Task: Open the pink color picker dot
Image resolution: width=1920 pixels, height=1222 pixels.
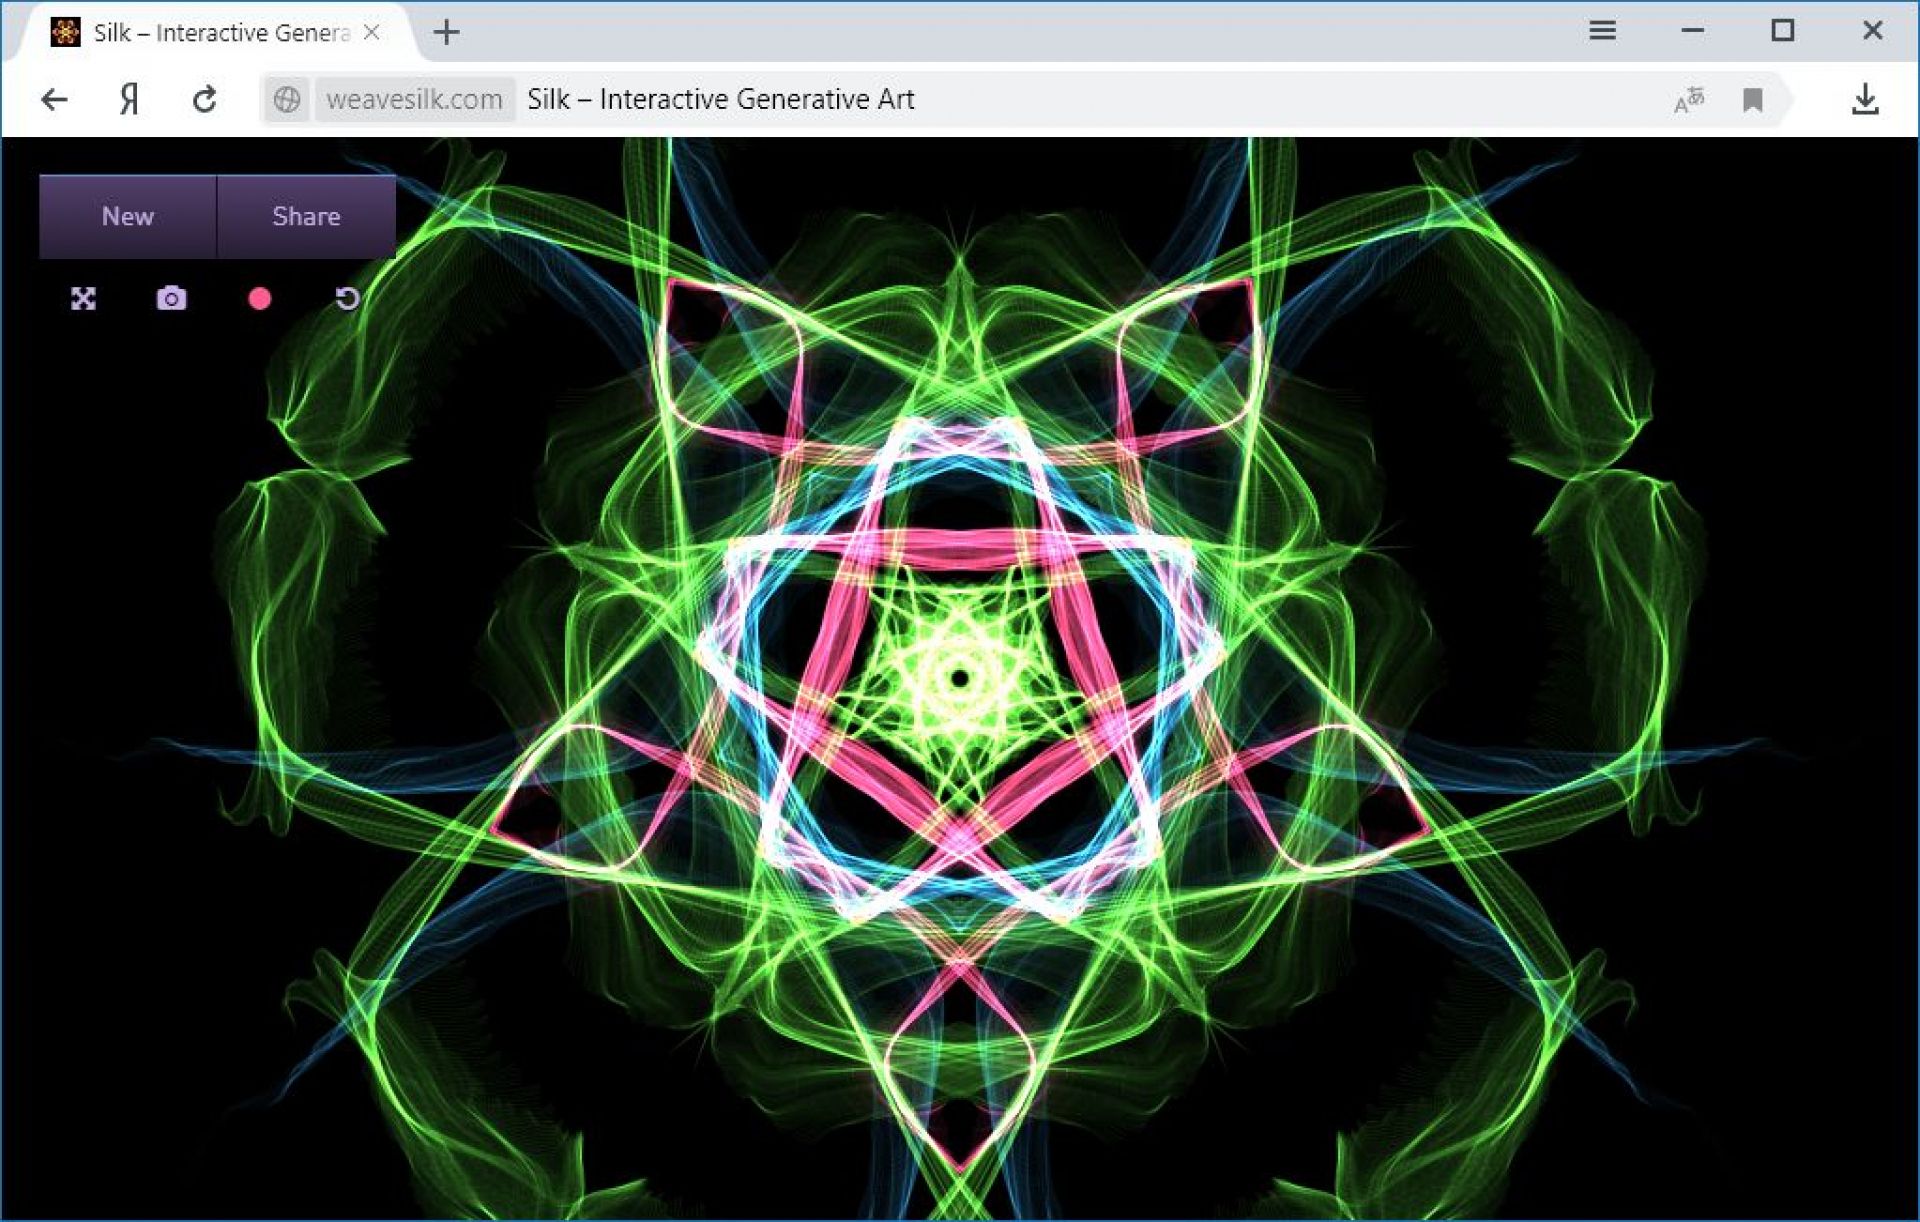Action: 259,298
